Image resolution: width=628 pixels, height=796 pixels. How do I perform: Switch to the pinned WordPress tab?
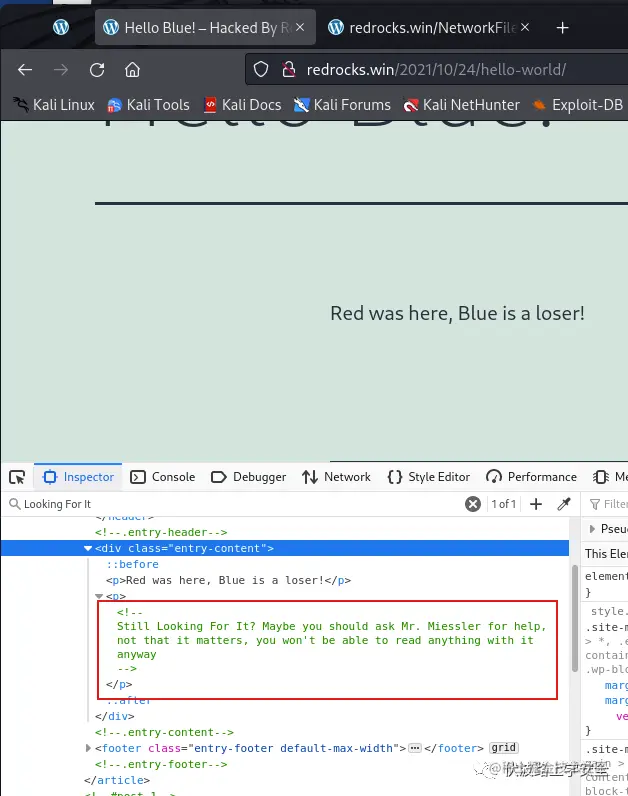click(61, 27)
